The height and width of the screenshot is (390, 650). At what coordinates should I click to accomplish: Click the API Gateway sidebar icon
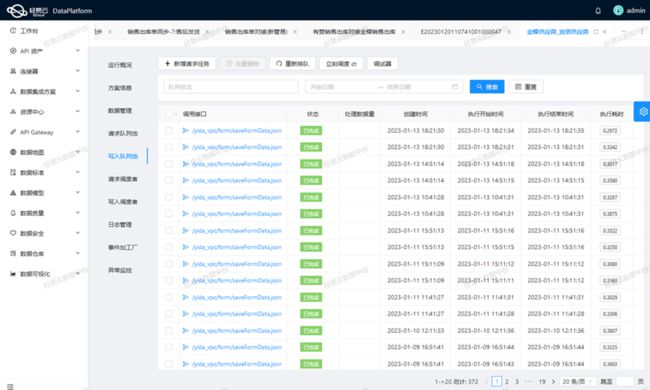pyautogui.click(x=13, y=132)
